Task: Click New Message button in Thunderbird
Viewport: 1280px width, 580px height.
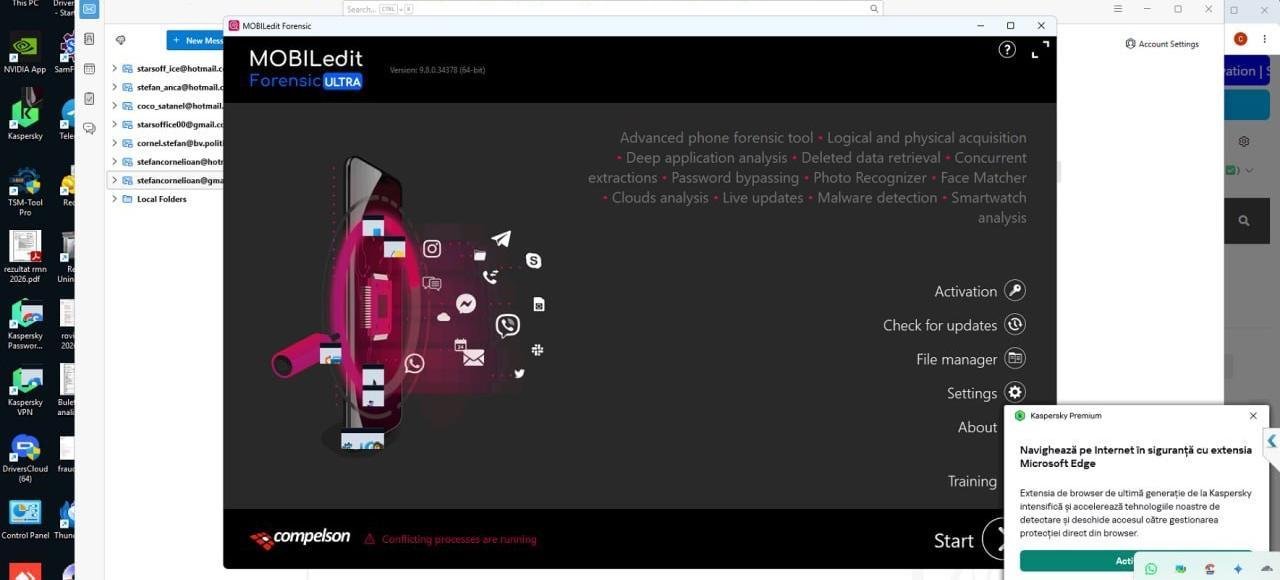Action: pyautogui.click(x=196, y=41)
